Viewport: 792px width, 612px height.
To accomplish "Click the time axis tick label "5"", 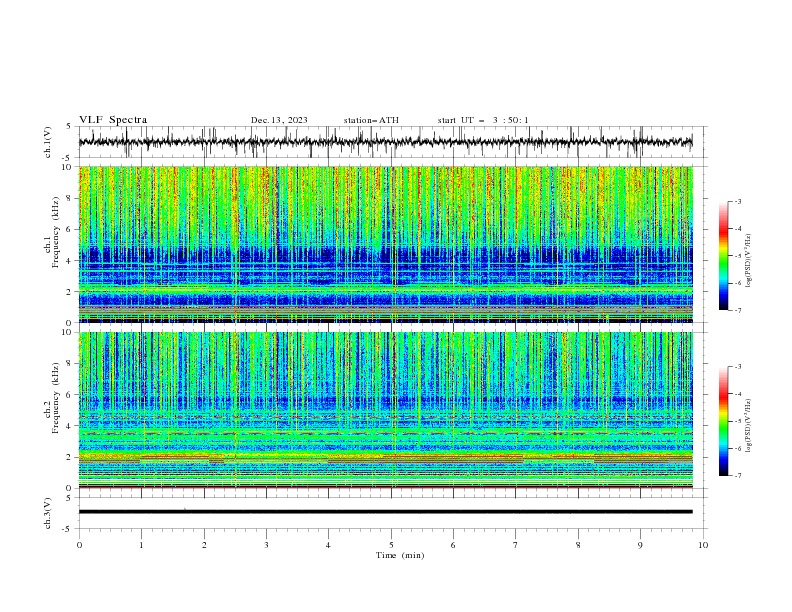I will [391, 545].
